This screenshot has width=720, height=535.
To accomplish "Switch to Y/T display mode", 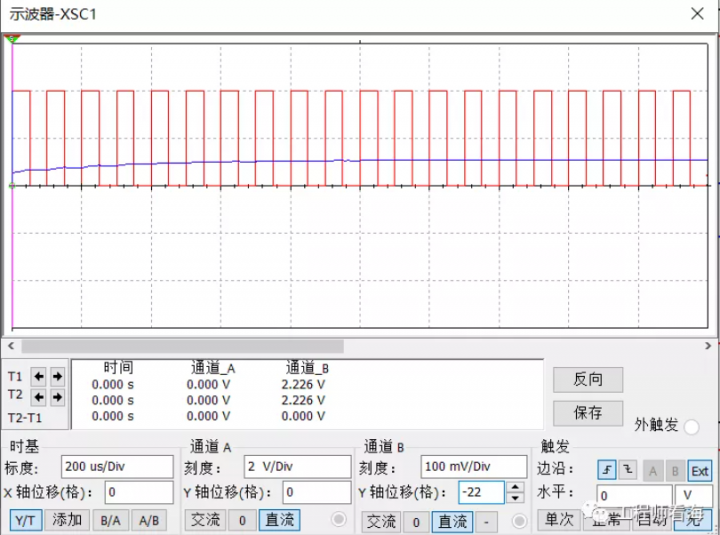I will click(x=26, y=520).
